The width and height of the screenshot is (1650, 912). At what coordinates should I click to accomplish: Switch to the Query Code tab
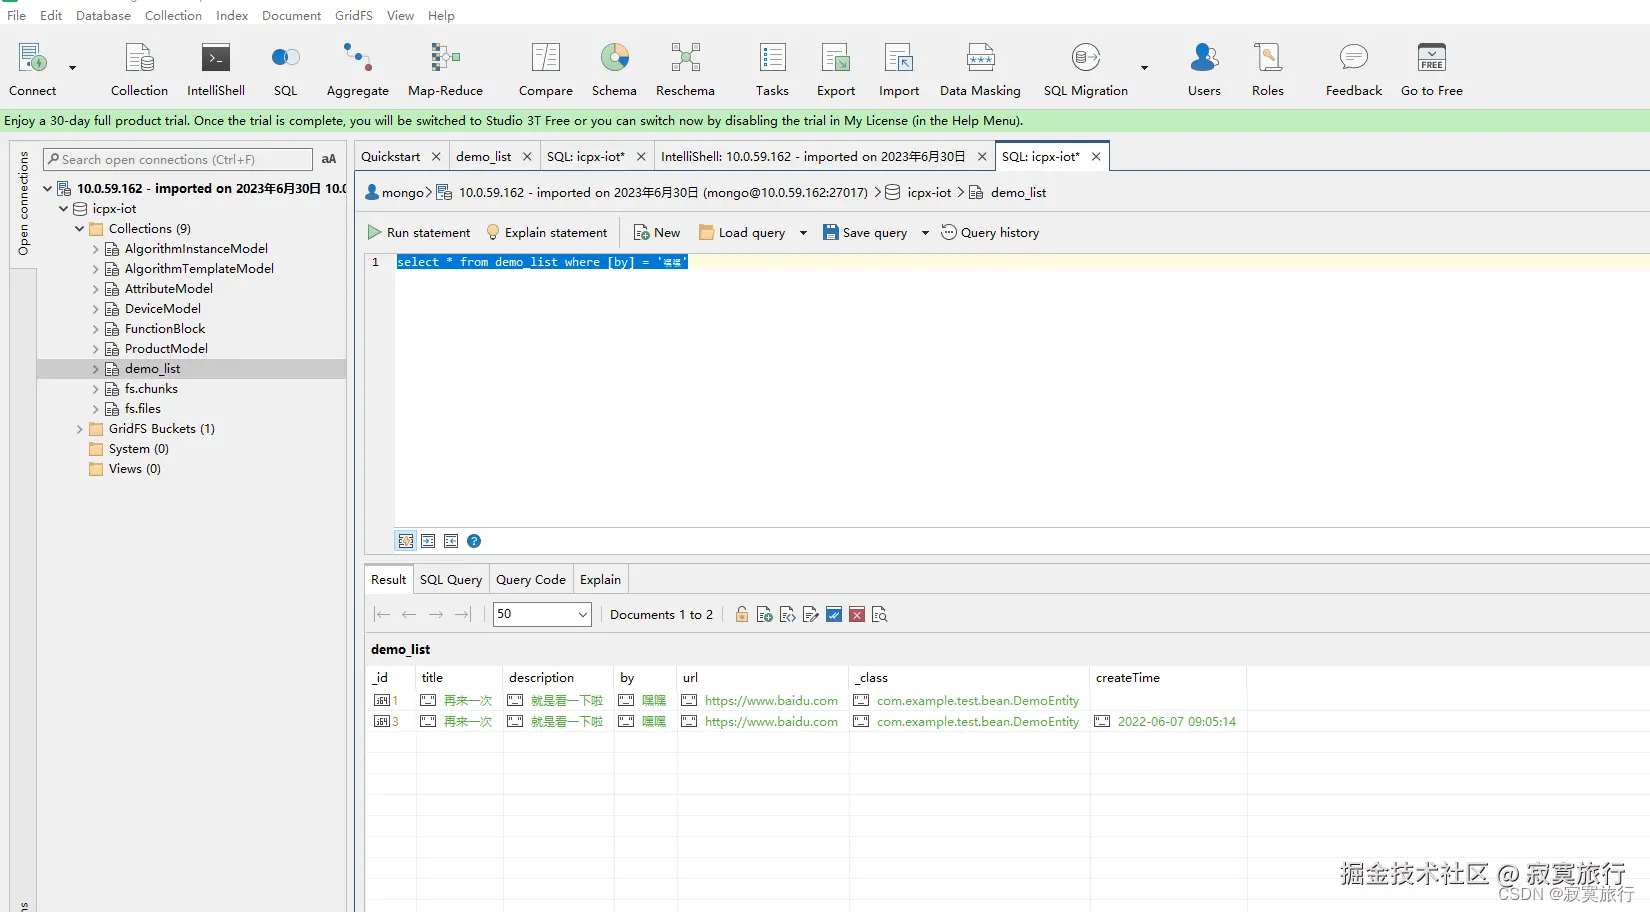pyautogui.click(x=531, y=579)
